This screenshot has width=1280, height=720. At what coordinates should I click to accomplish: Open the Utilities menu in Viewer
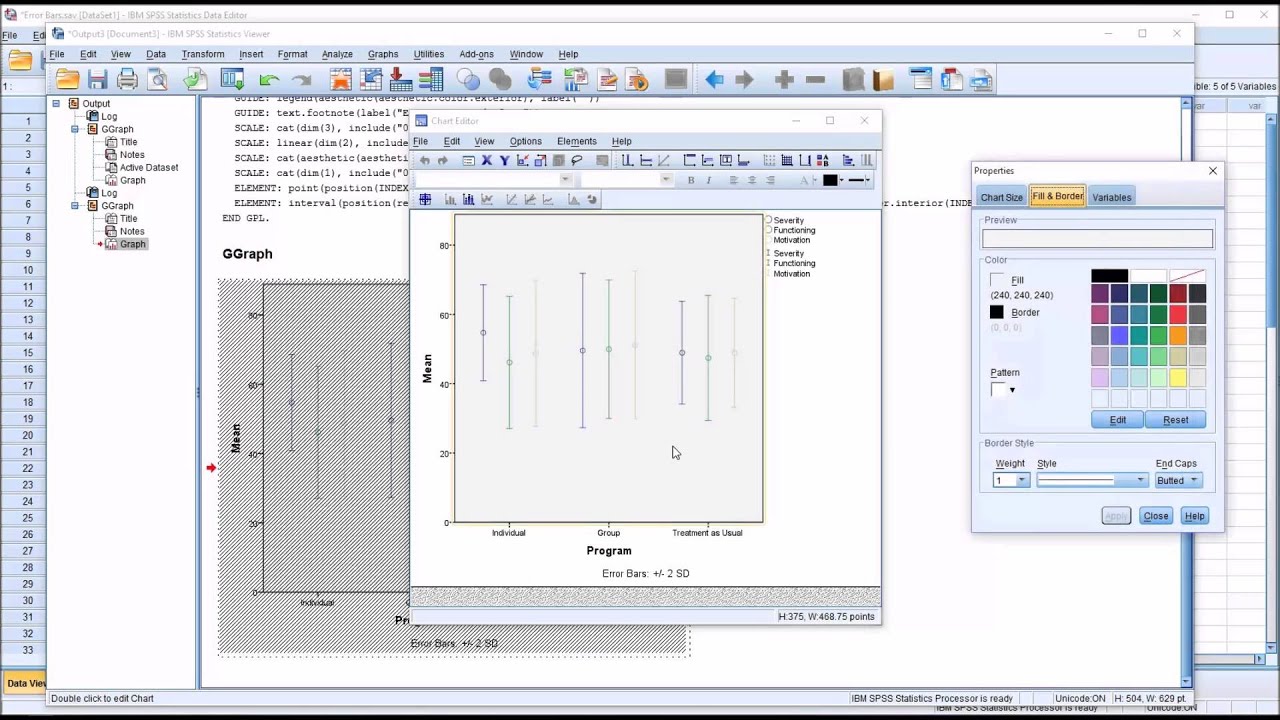[429, 54]
